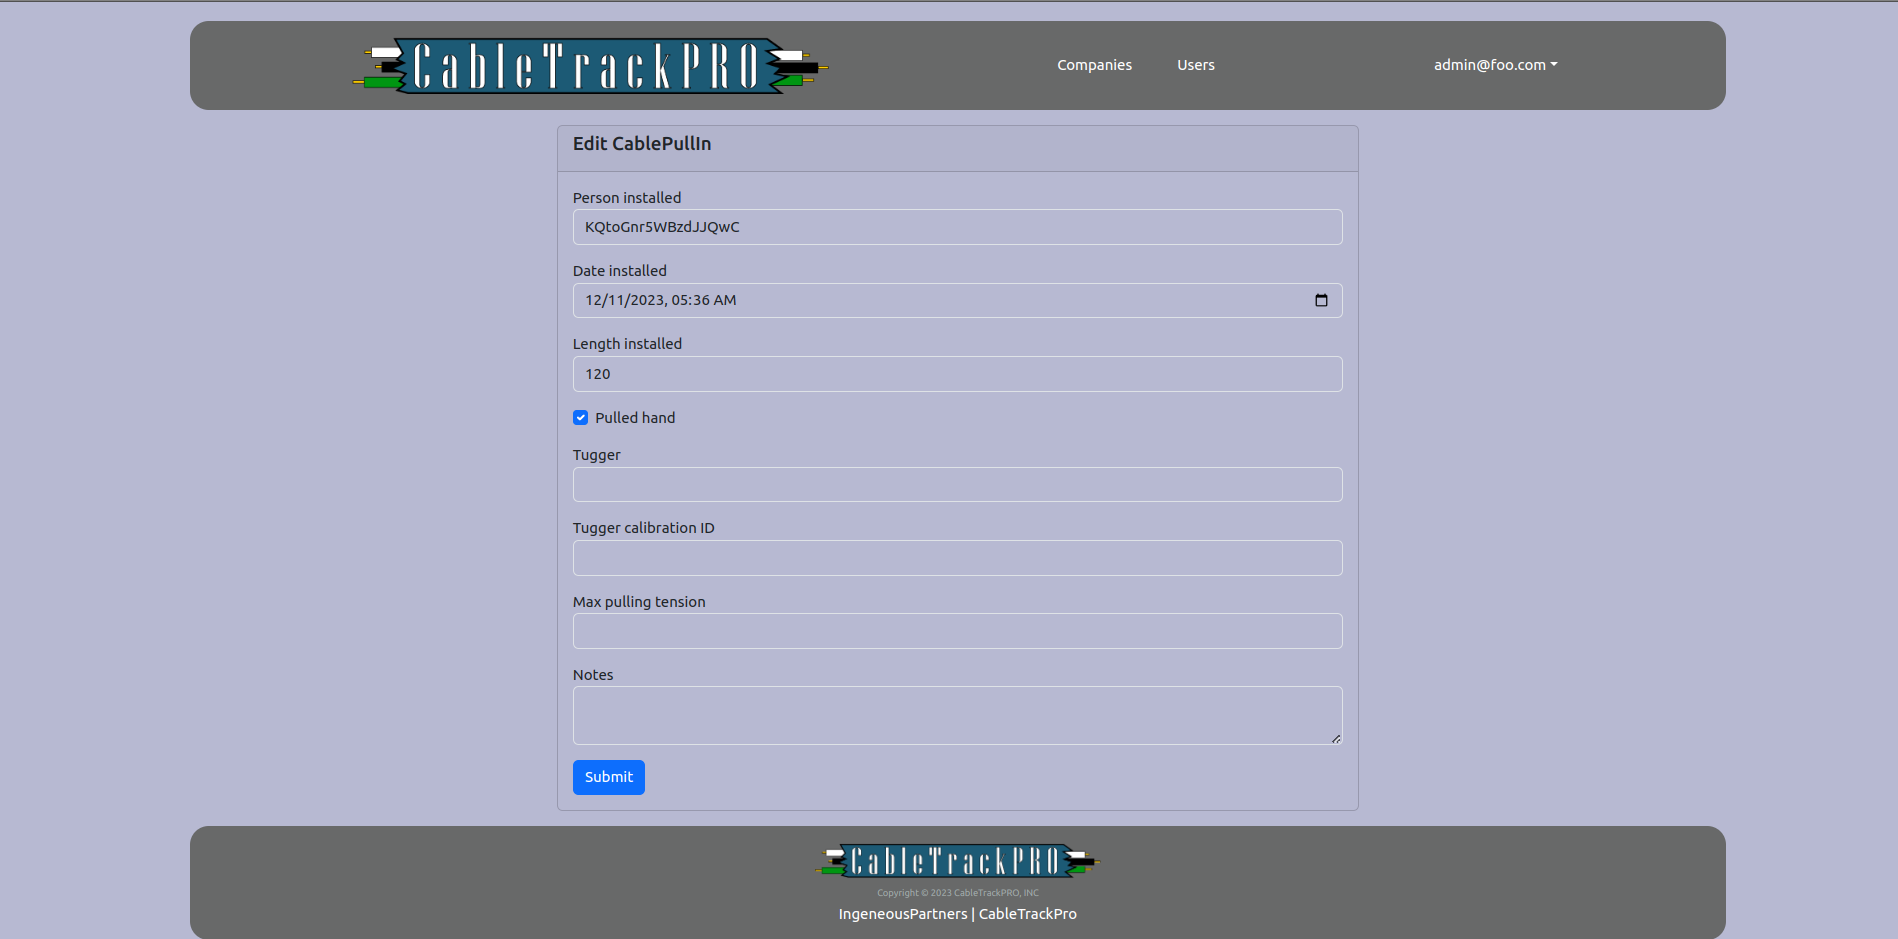
Task: Focus the Length installed field
Action: point(957,374)
